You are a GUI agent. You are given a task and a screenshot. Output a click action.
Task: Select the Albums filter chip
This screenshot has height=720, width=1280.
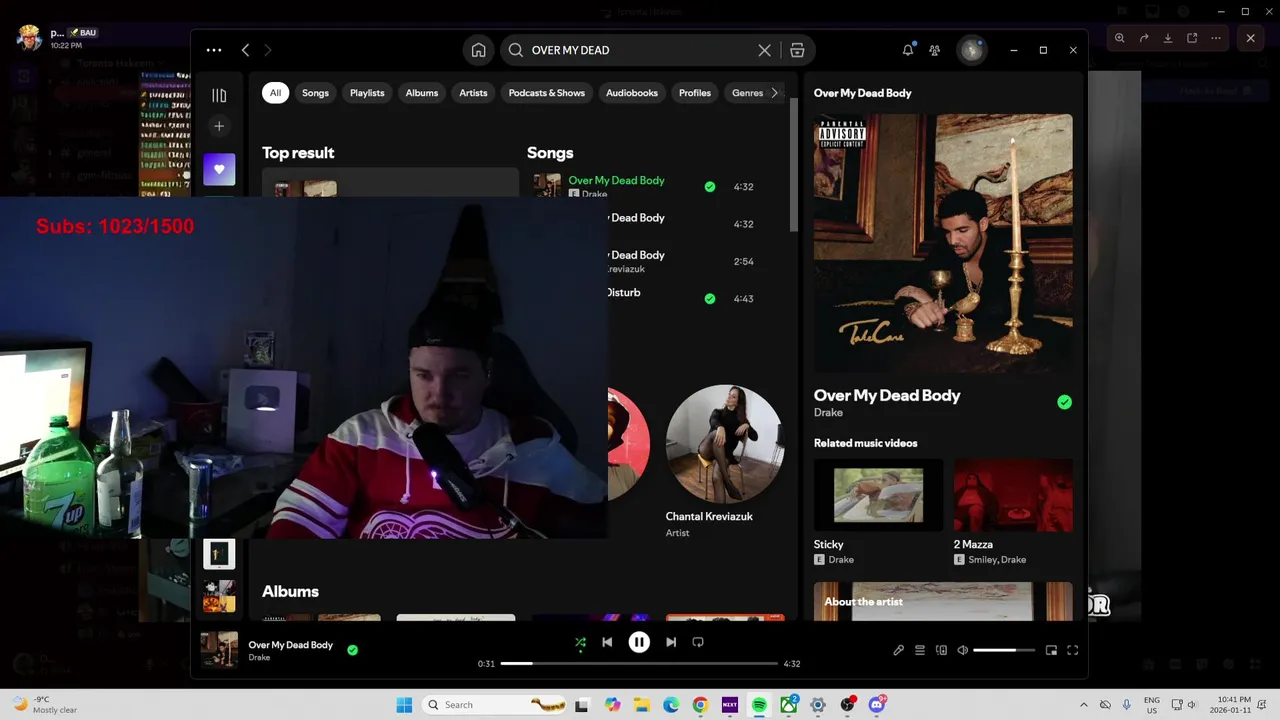pyautogui.click(x=422, y=93)
